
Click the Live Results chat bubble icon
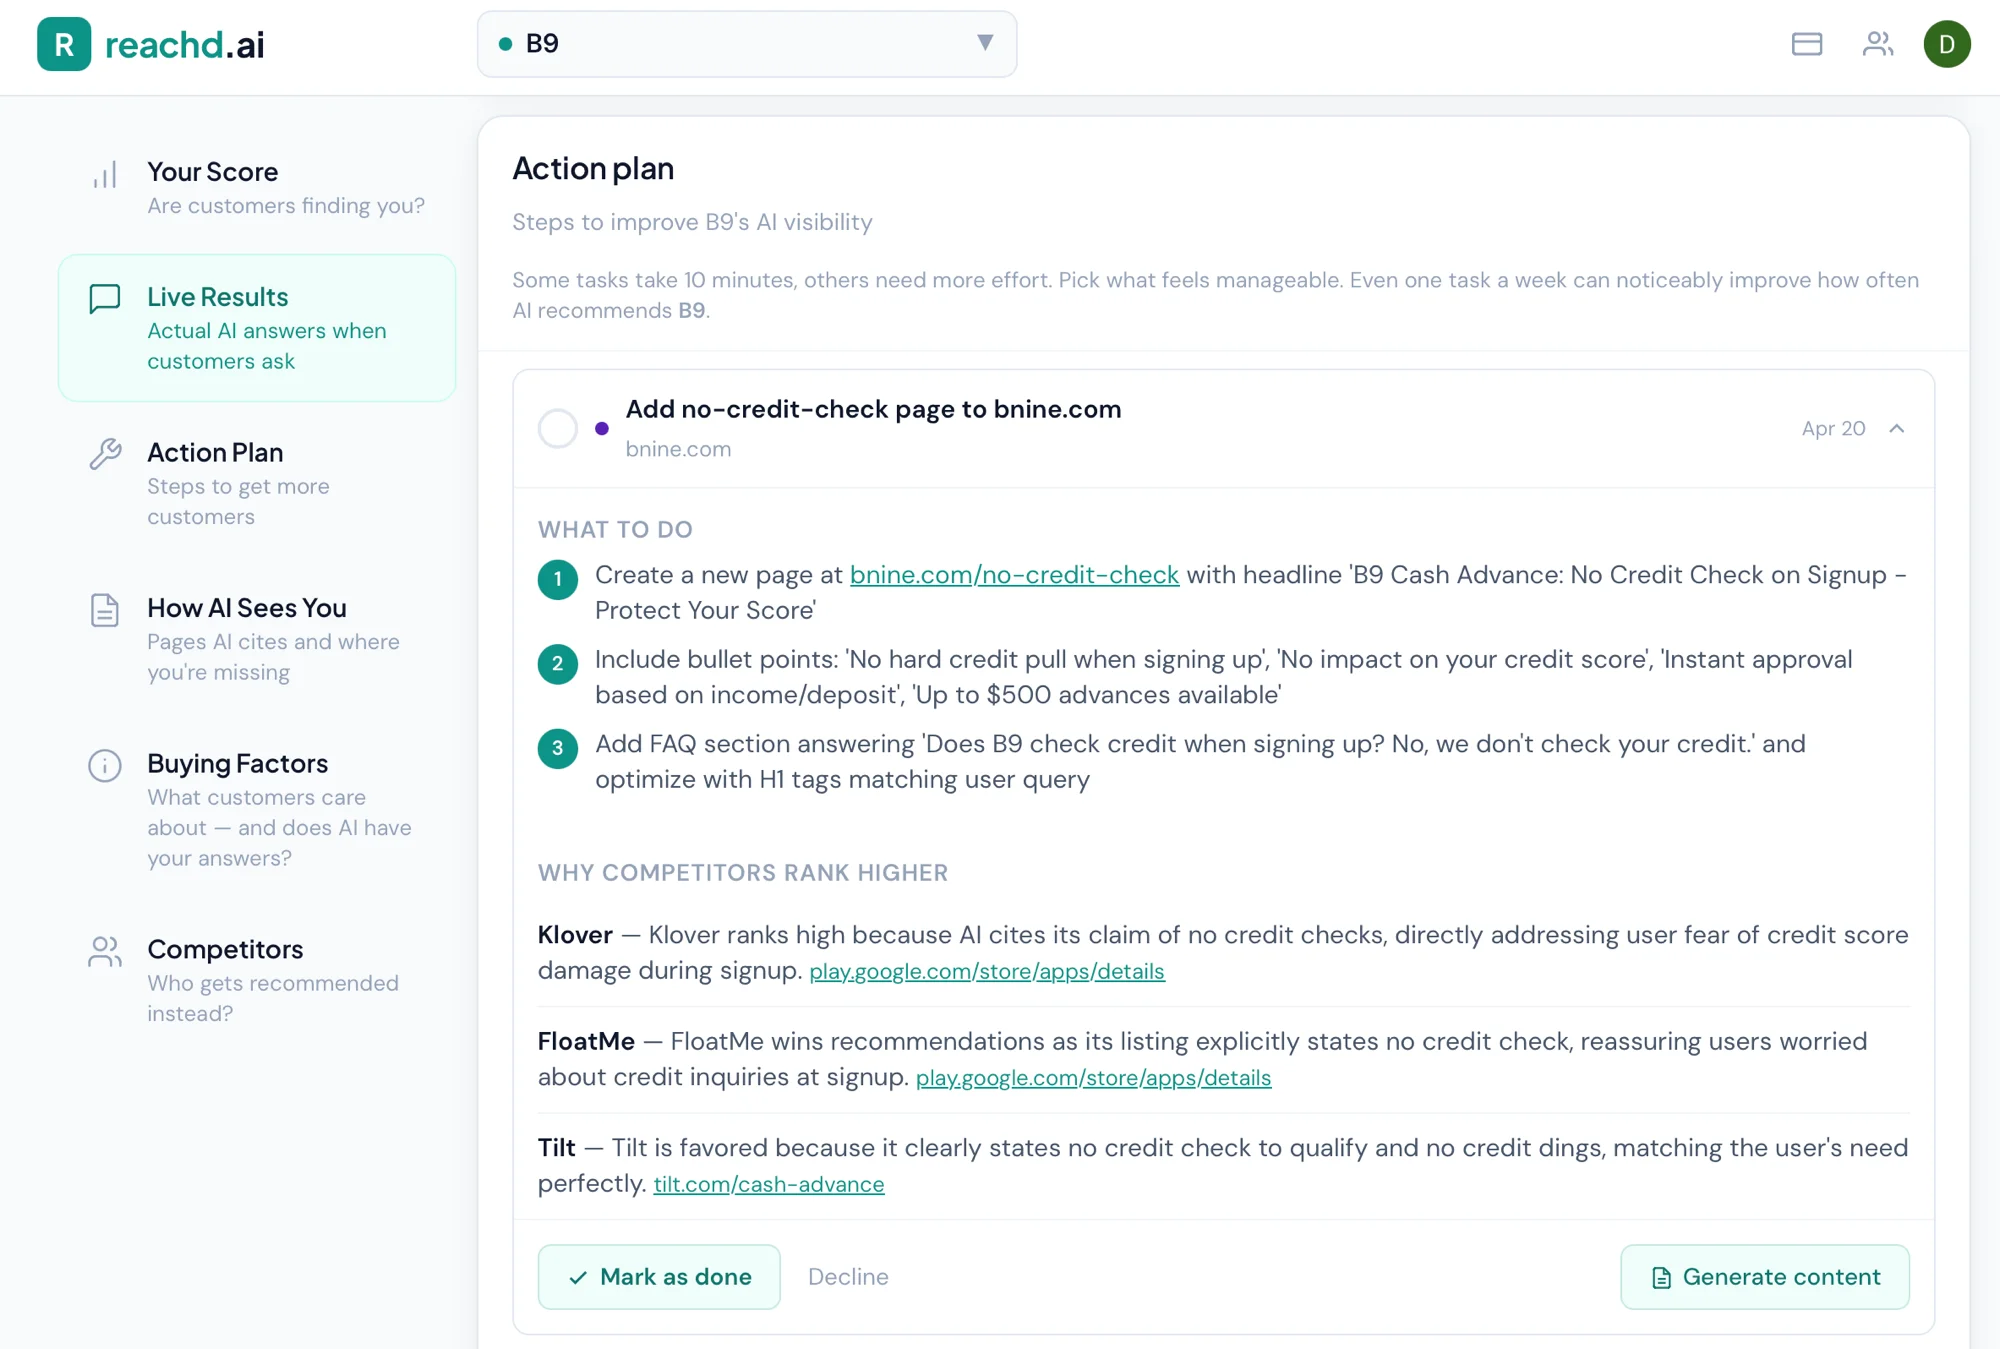tap(105, 299)
